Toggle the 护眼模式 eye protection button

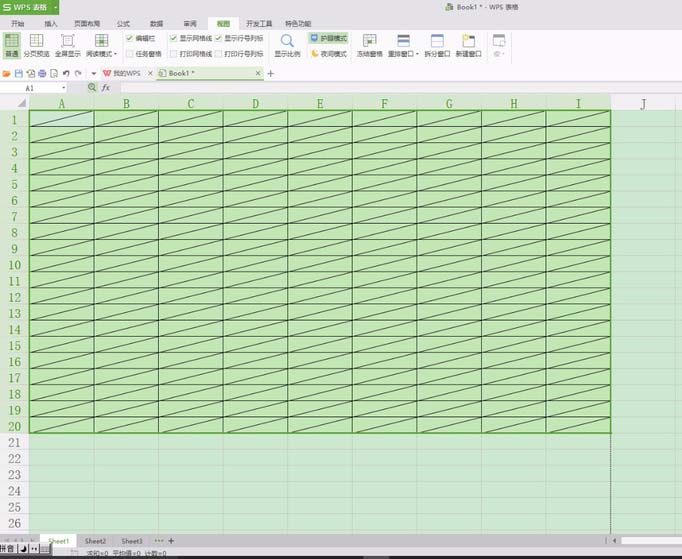[328, 38]
